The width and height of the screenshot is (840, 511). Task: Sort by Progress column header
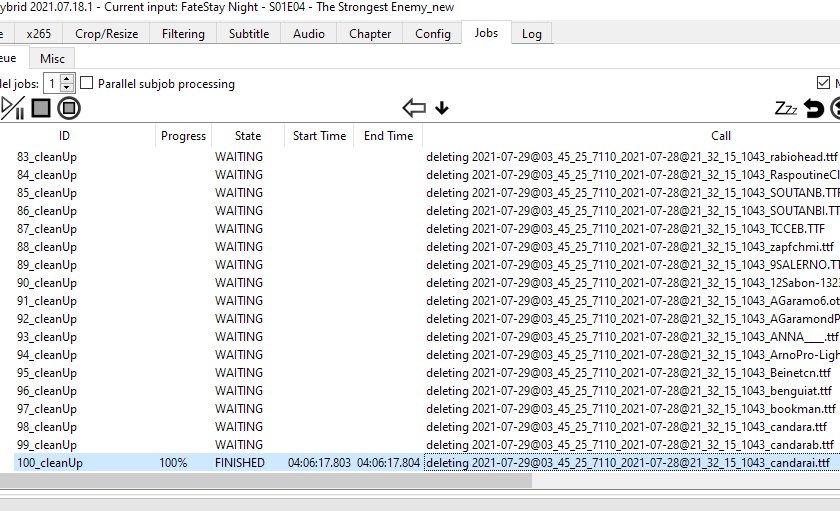click(183, 136)
